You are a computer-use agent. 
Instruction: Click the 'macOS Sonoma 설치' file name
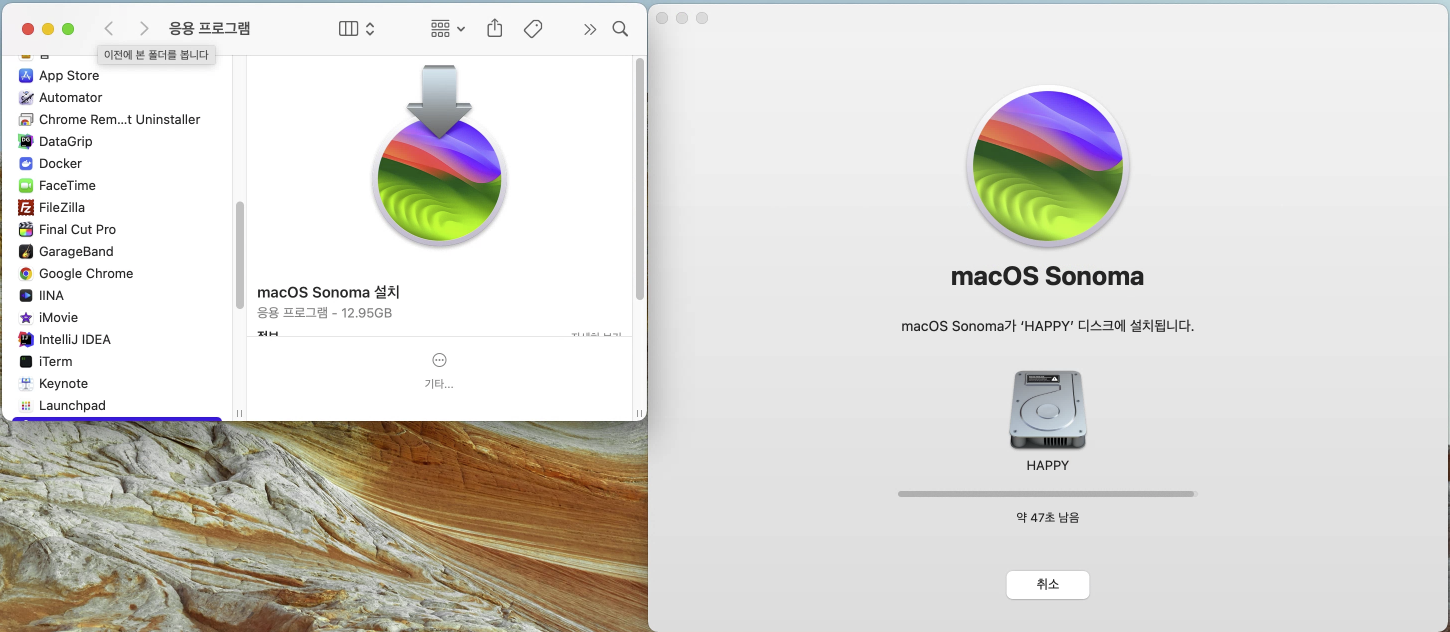(x=329, y=292)
